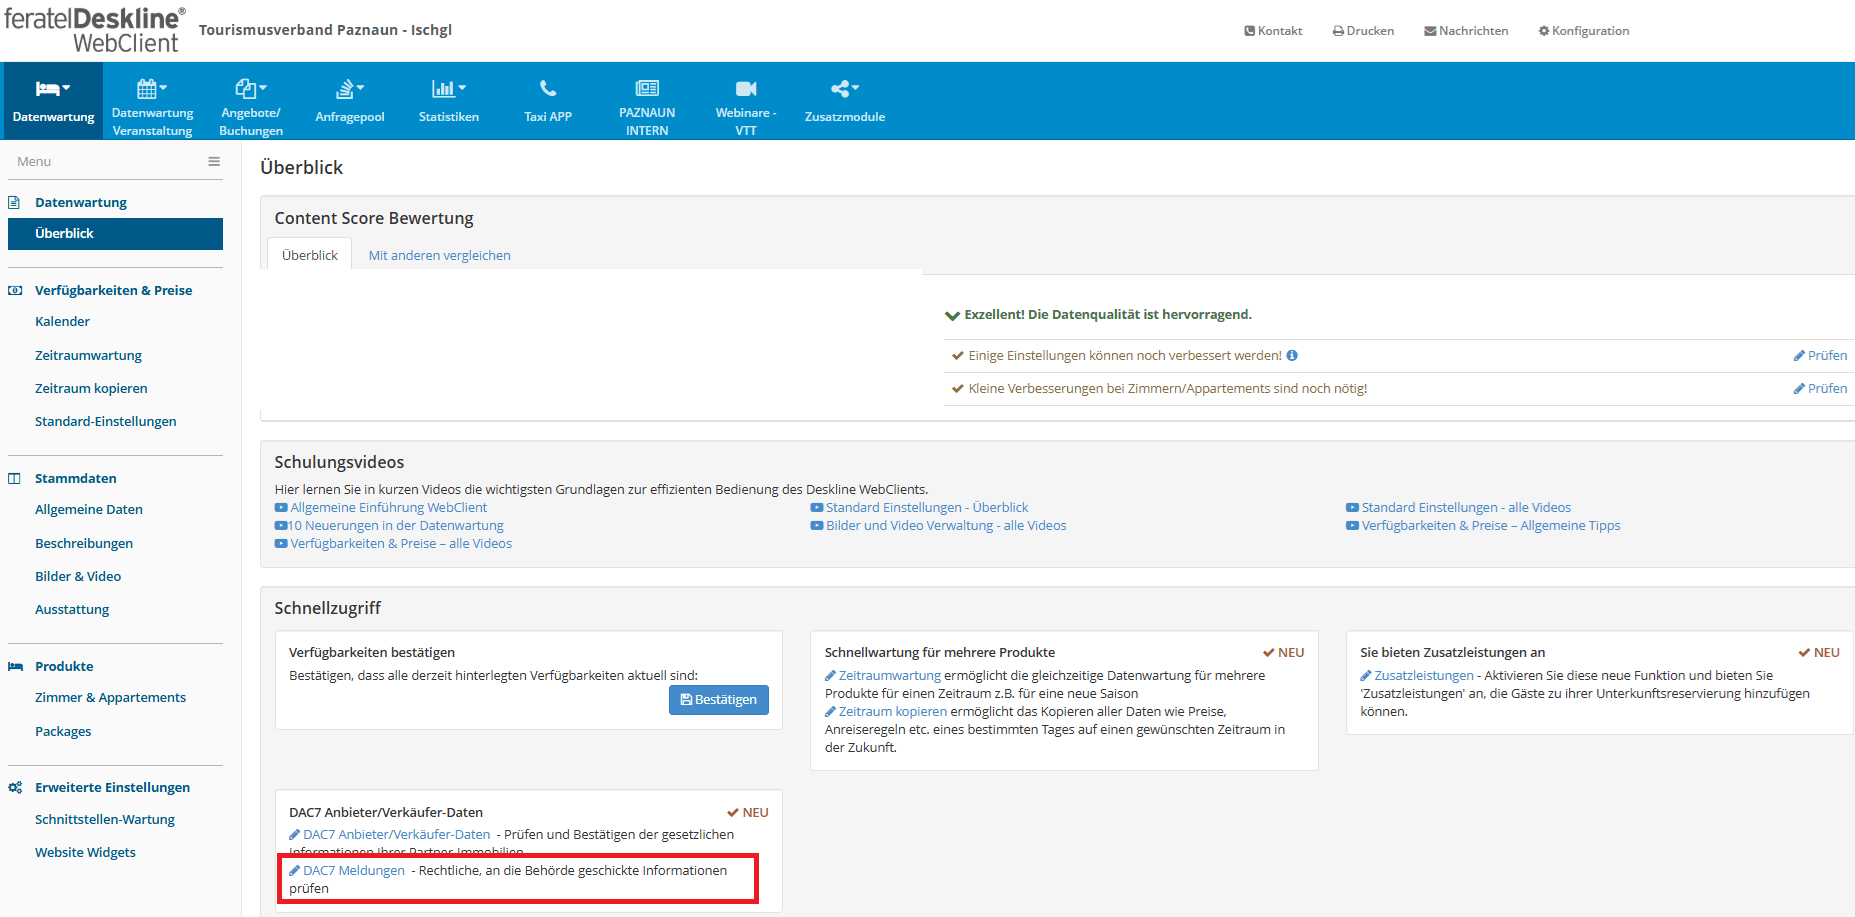Play the Allgemeine Einführung WebClient video
The width and height of the screenshot is (1855, 917).
click(x=388, y=507)
